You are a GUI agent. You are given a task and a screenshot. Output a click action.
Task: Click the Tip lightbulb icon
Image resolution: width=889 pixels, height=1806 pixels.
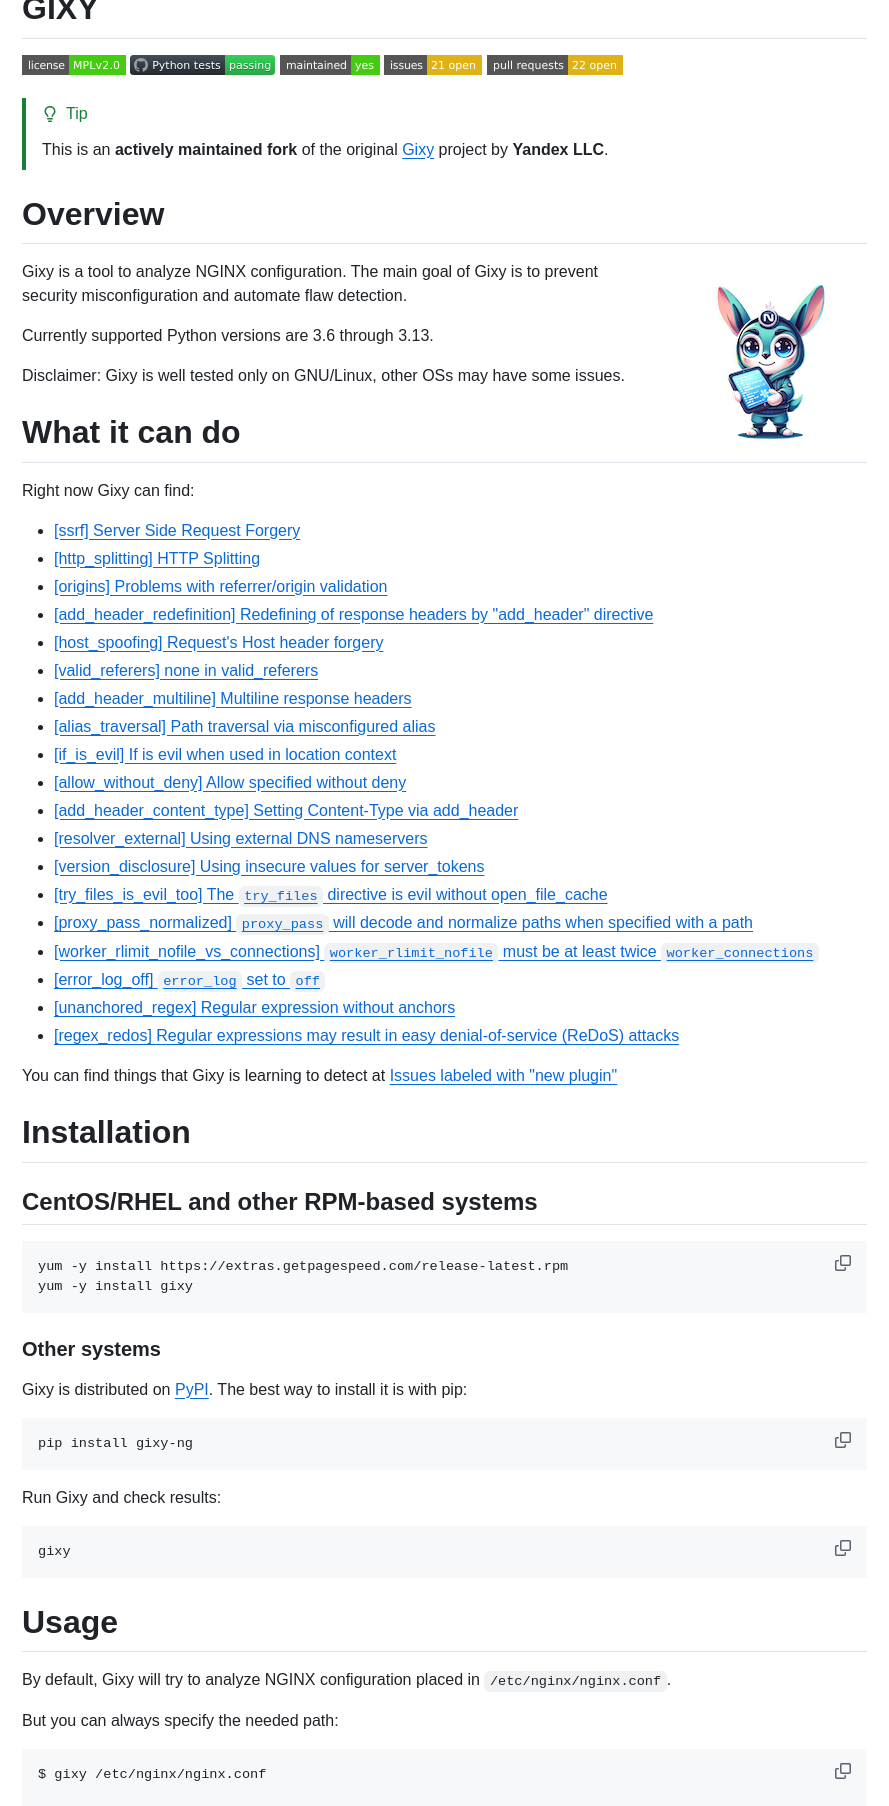coord(50,114)
